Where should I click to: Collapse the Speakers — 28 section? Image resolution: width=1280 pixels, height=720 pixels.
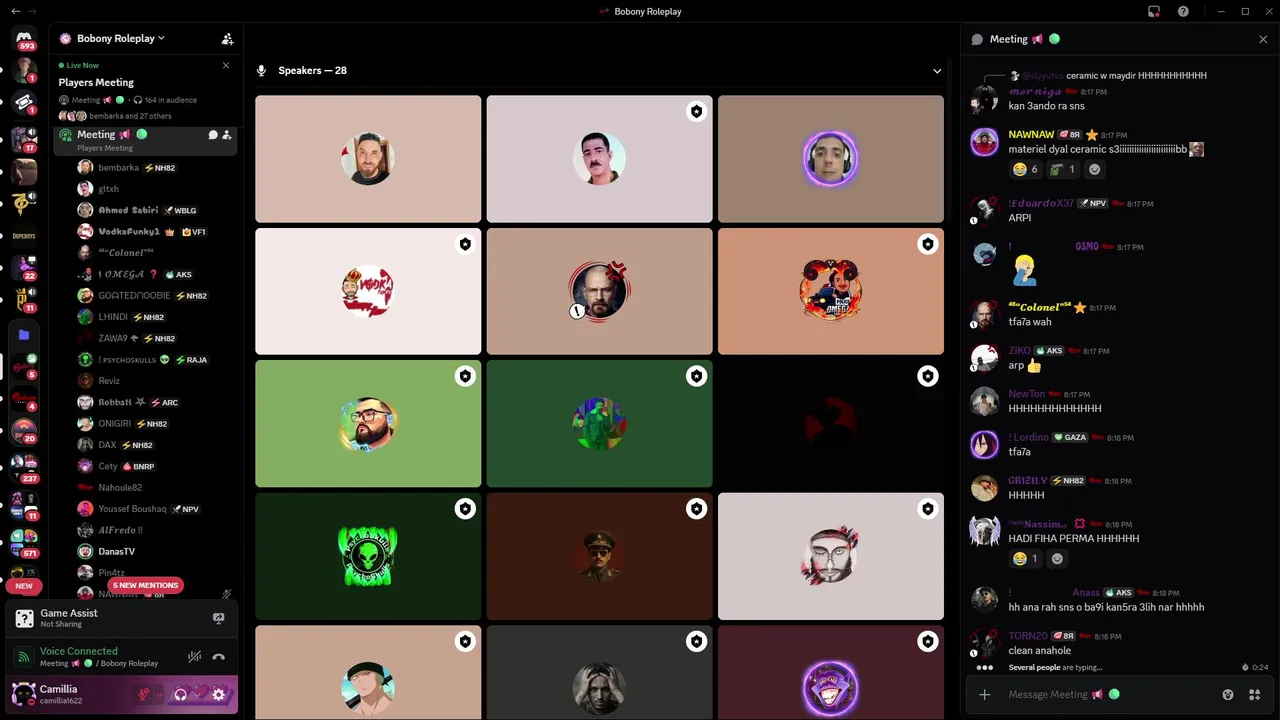coord(937,71)
